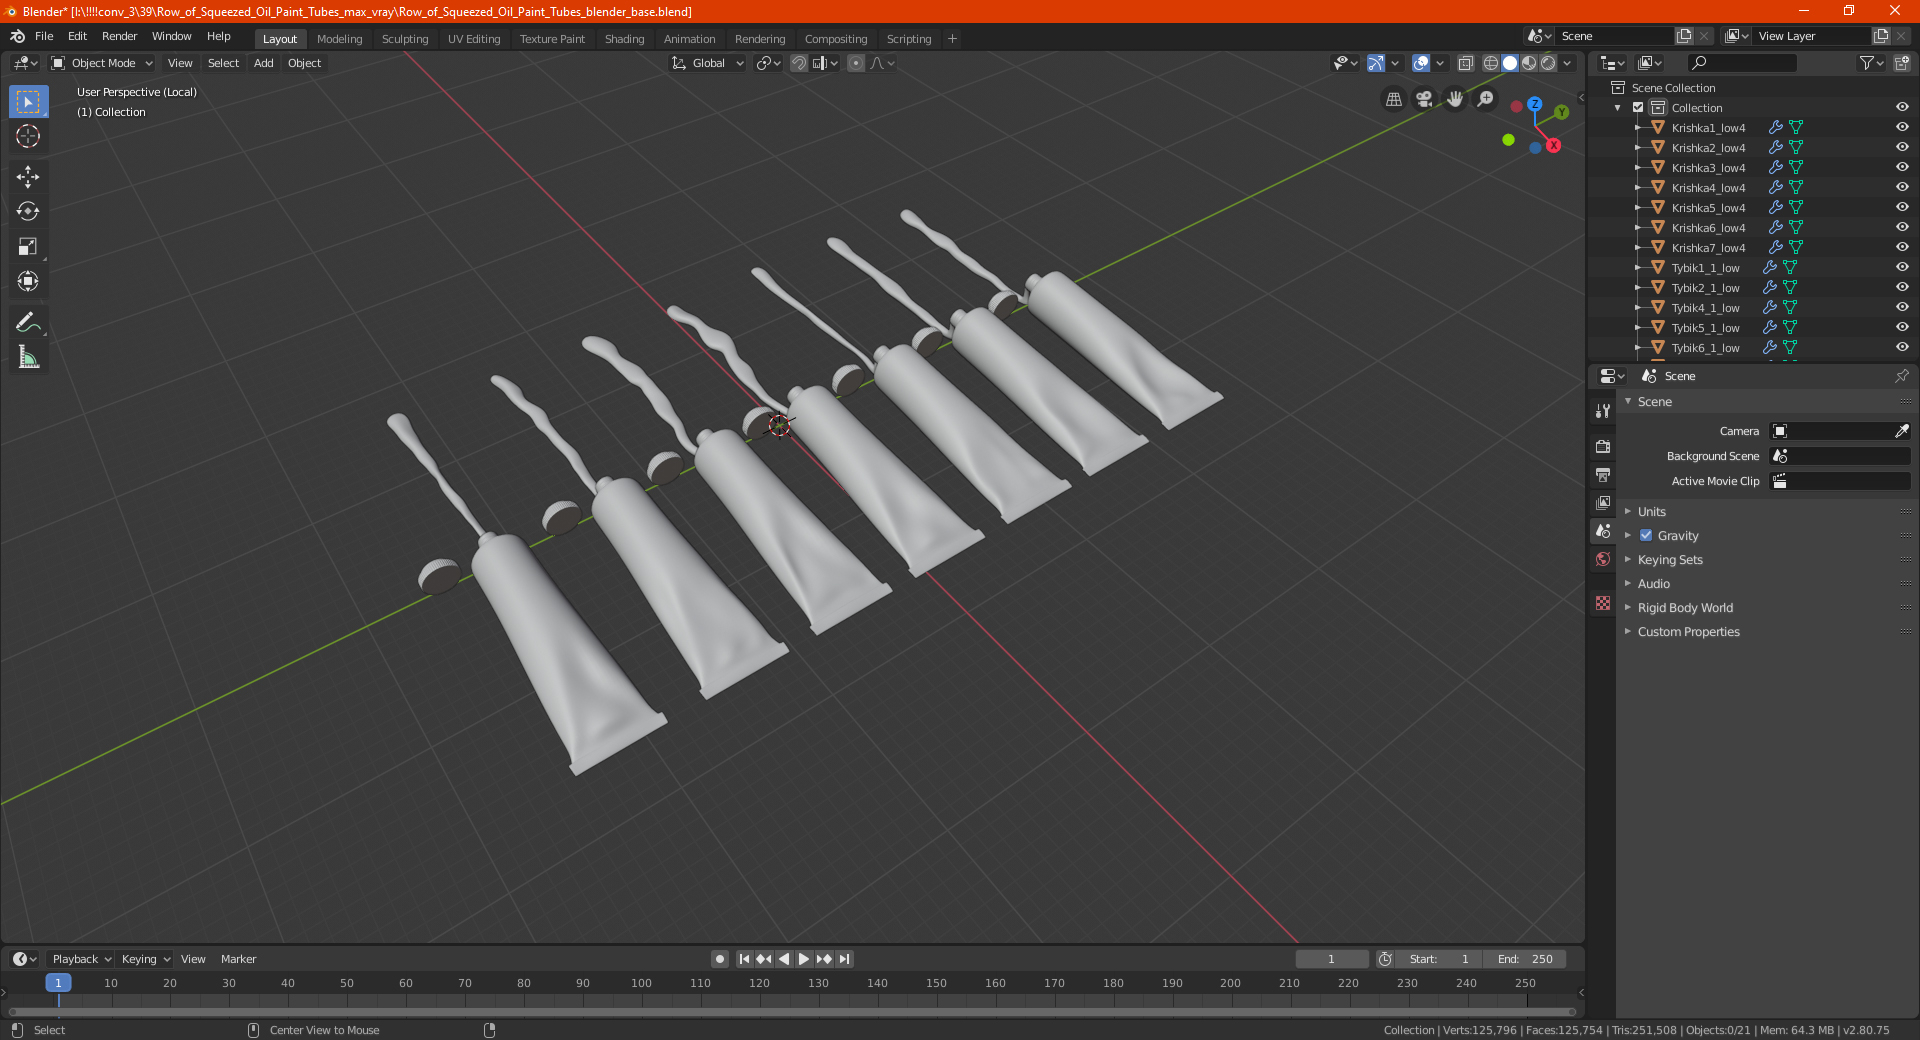Open the Render properties tab
The image size is (1920, 1040).
point(1603,446)
